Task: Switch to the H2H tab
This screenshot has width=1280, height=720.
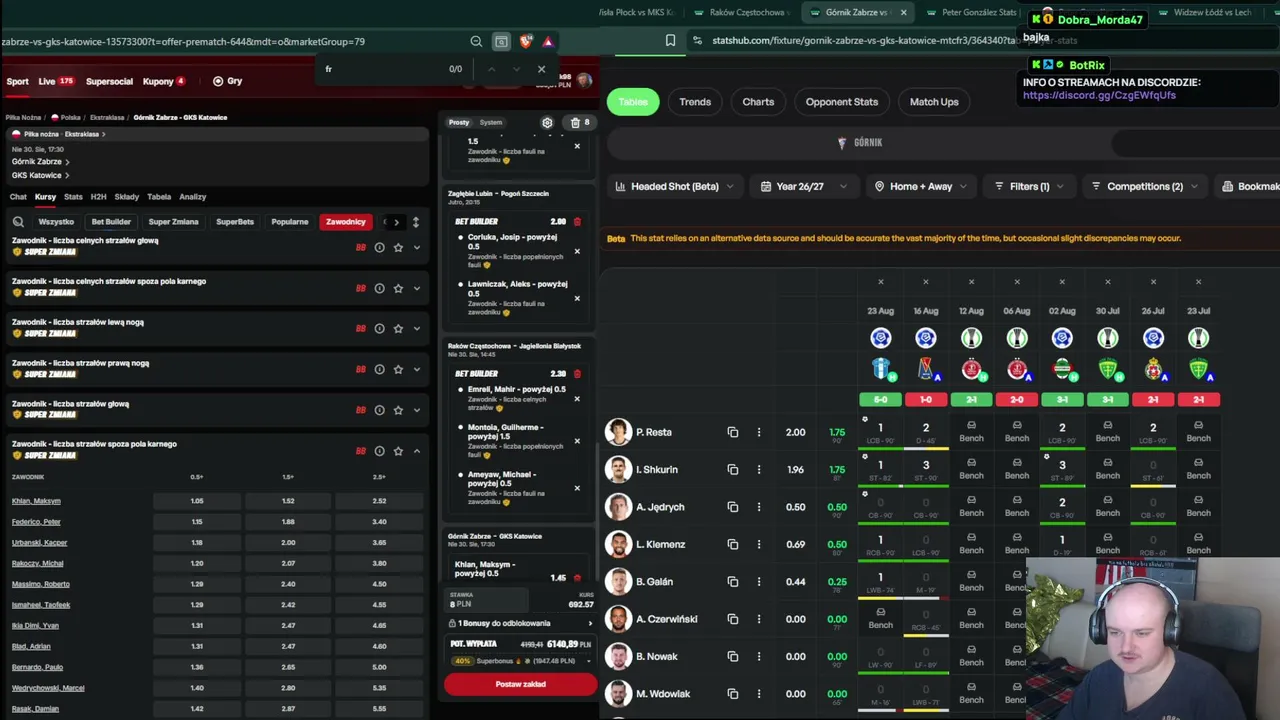Action: click(98, 197)
